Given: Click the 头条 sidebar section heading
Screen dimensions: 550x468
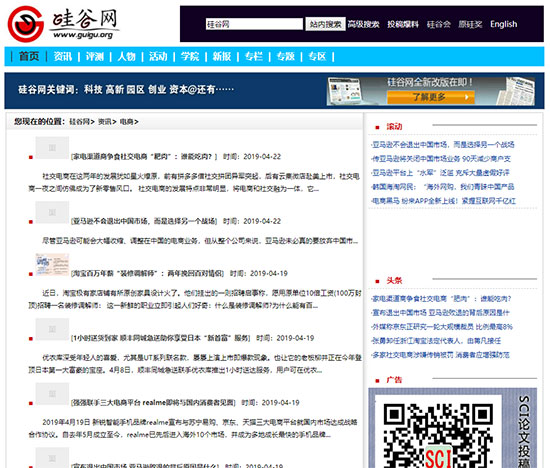Looking at the screenshot, I should click(x=394, y=281).
